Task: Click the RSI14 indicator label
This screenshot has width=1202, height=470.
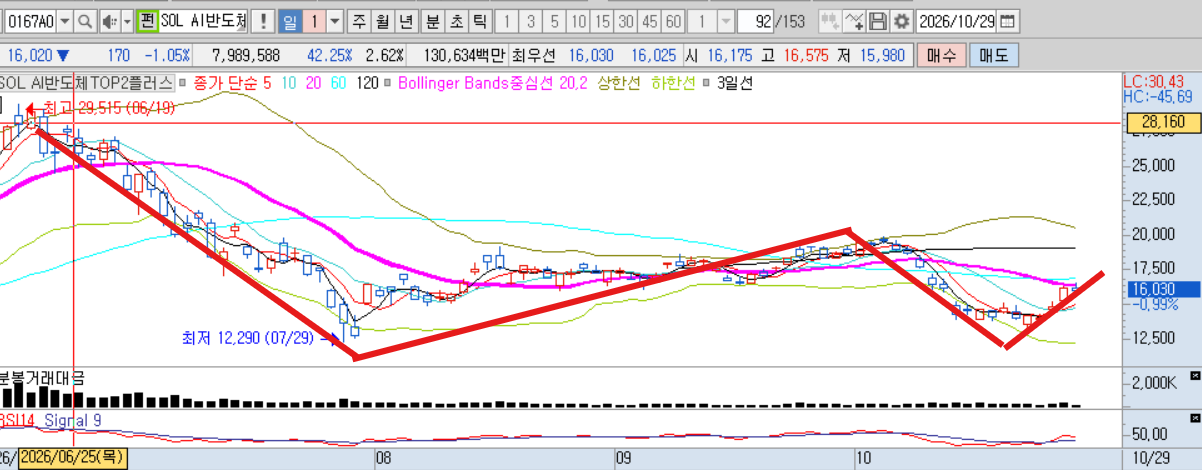Action: point(18,421)
